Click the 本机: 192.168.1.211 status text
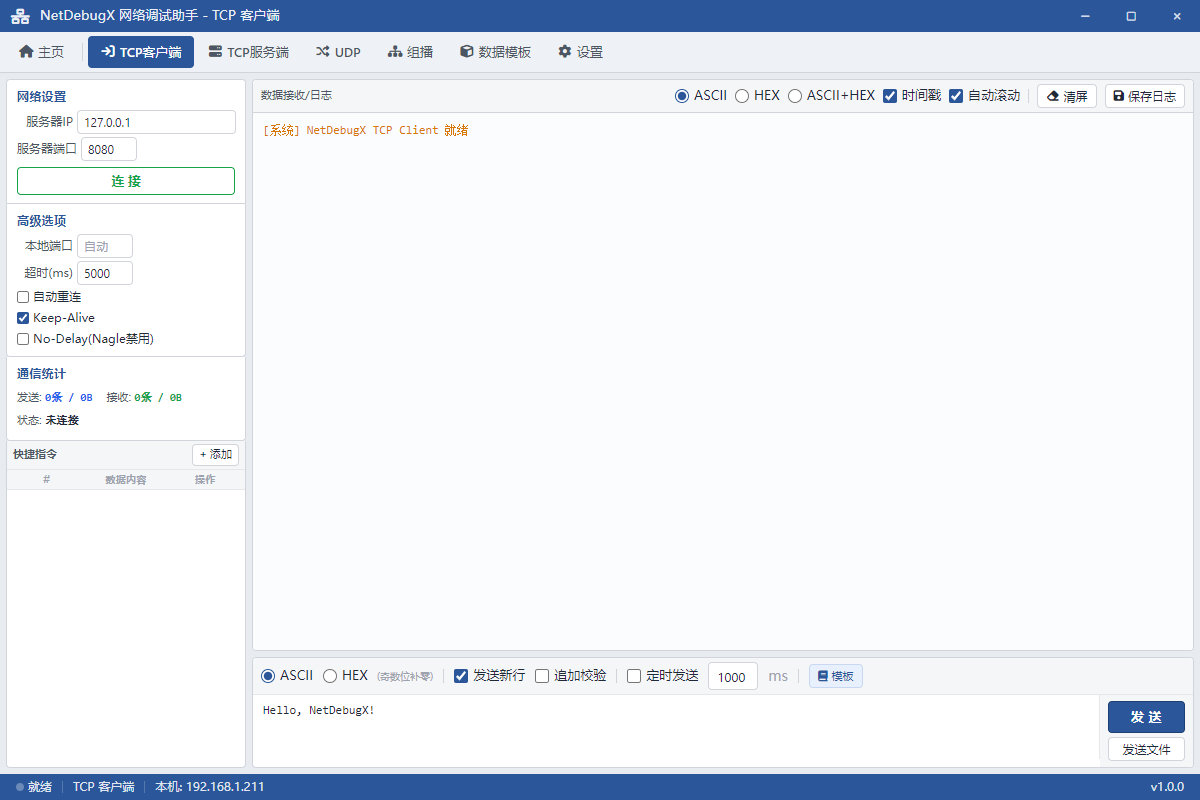This screenshot has width=1200, height=800. pyautogui.click(x=210, y=787)
